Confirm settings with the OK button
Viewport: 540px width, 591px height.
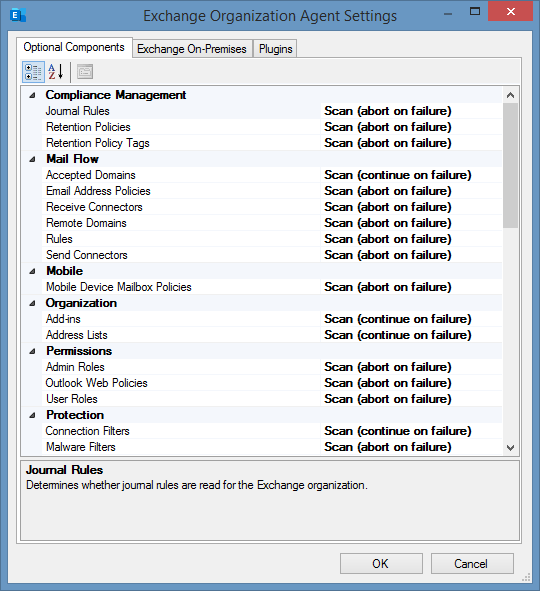pyautogui.click(x=381, y=563)
